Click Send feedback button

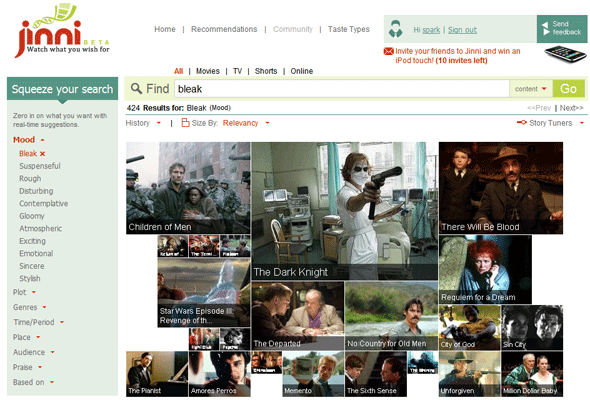561,29
